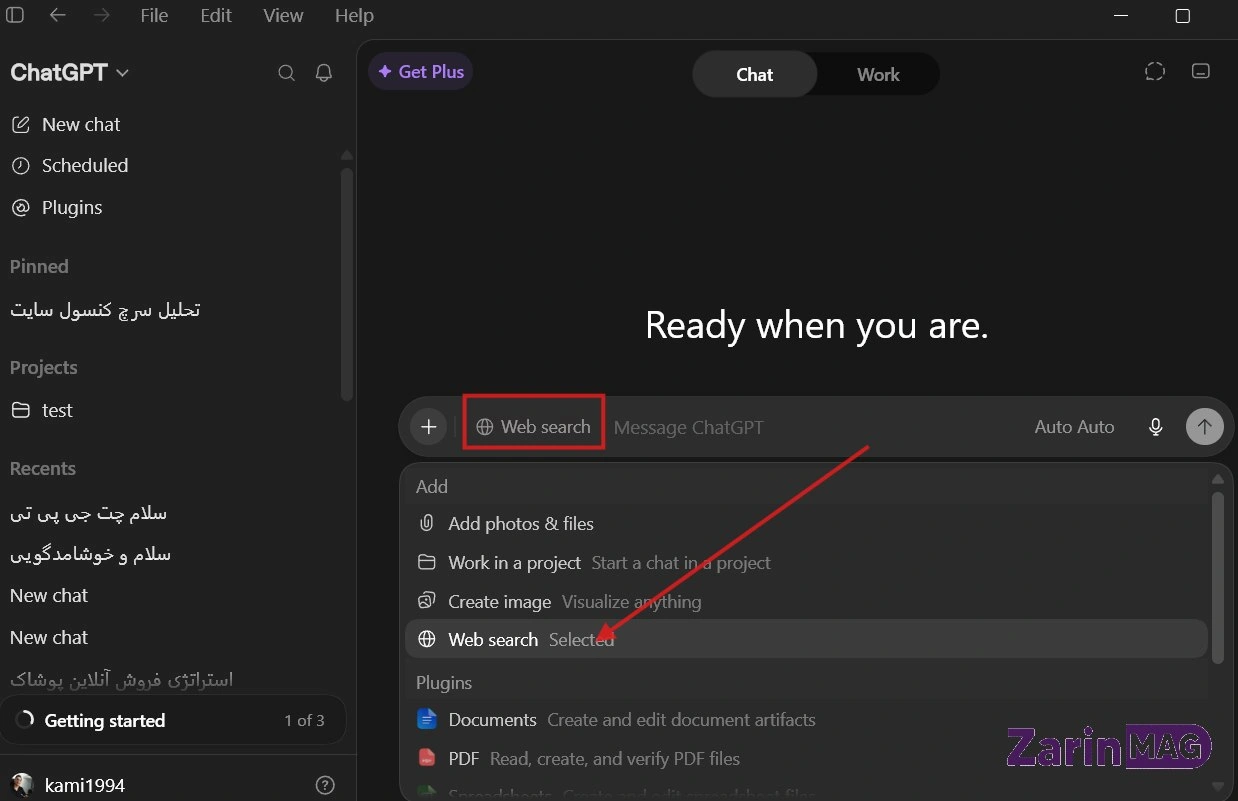The height and width of the screenshot is (801, 1238).
Task: Open the Auto model selector in the composer
Action: click(x=1074, y=427)
